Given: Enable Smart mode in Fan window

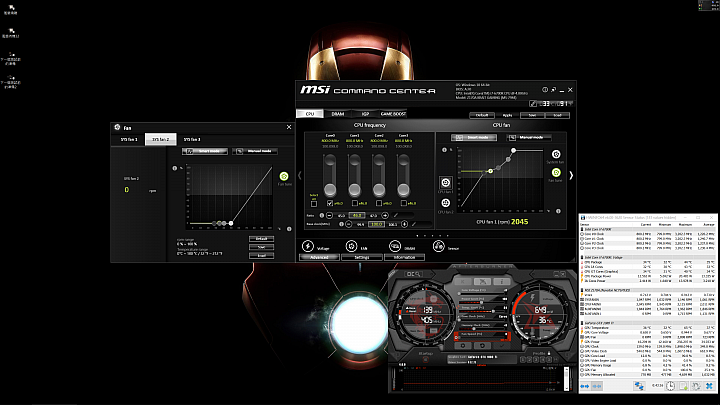Looking at the screenshot, I should coord(205,151).
